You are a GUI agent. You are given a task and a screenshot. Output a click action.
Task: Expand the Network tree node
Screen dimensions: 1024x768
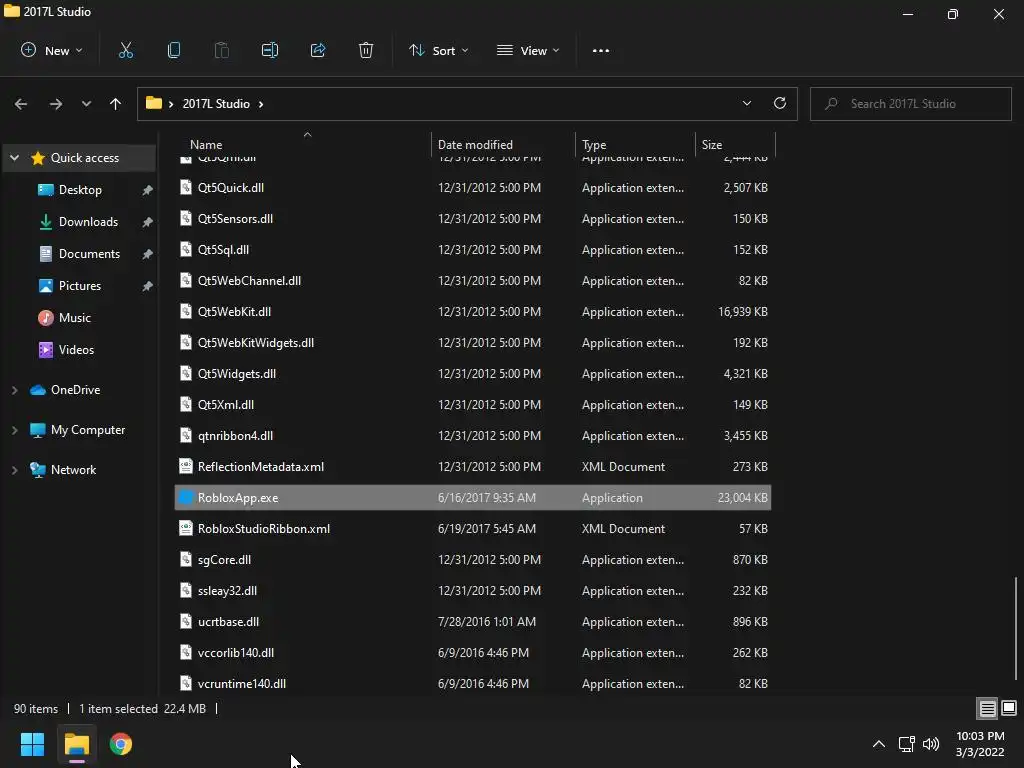tap(14, 470)
